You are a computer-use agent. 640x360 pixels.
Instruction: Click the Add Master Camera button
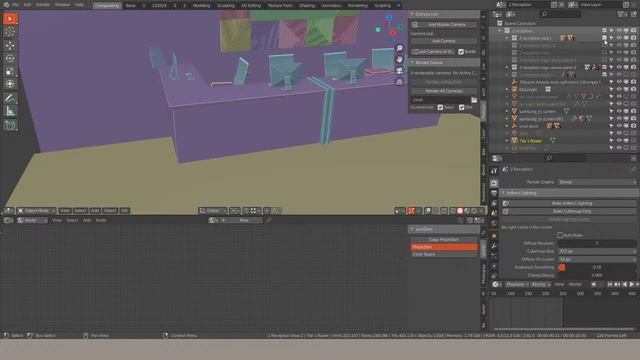pos(444,25)
